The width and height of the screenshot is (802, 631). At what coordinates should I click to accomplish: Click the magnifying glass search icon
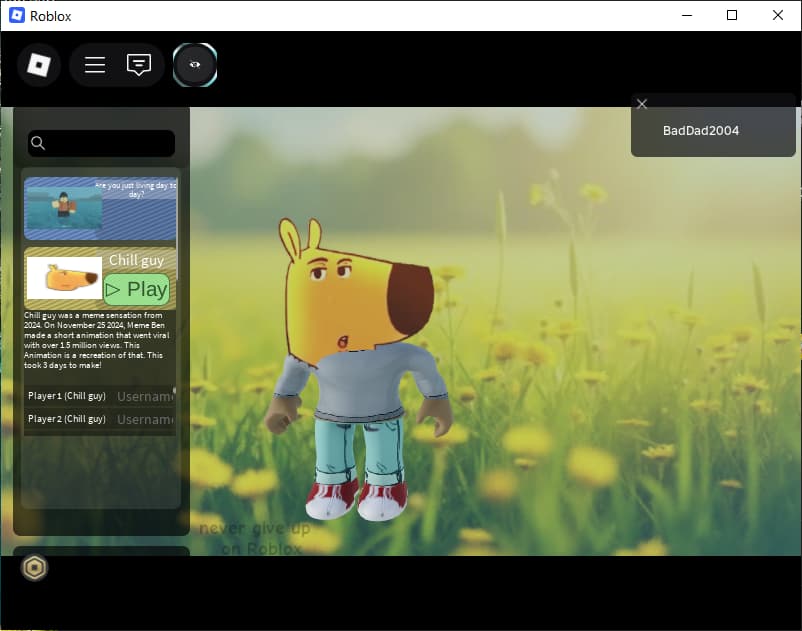38,143
